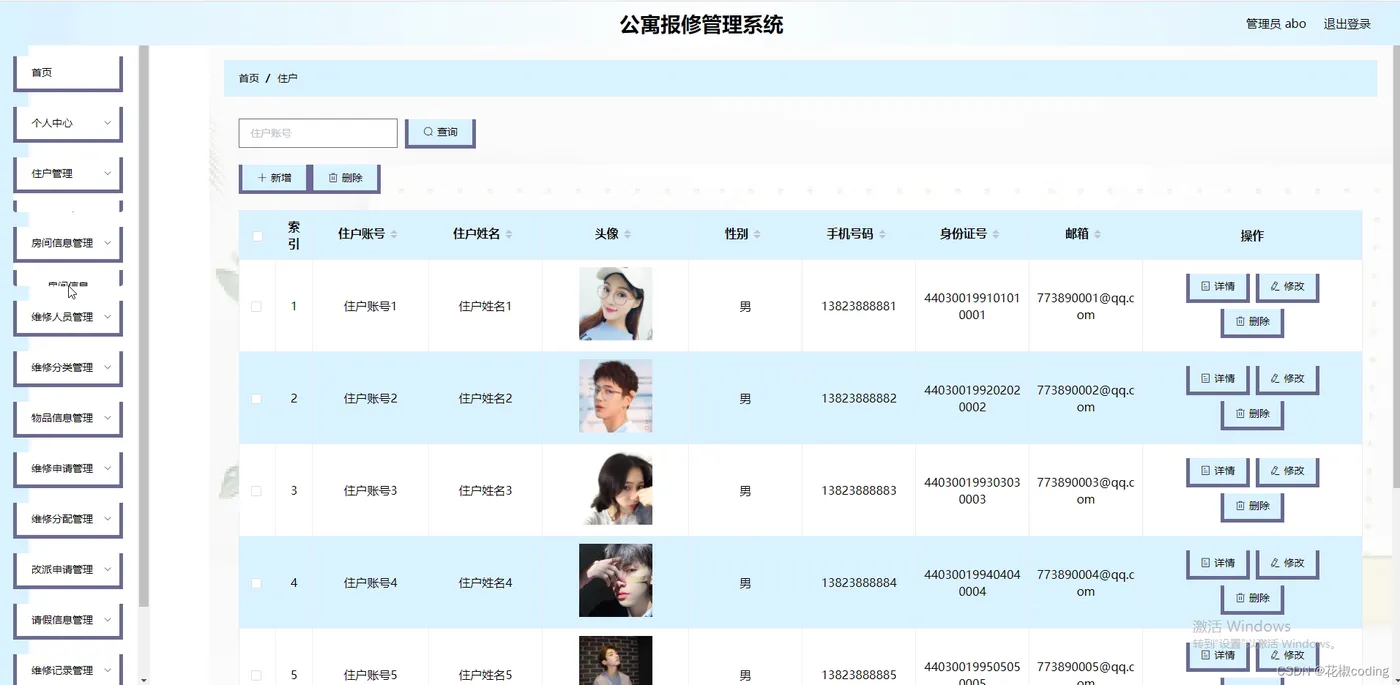Expand 改派申请管理 sidebar menu
The height and width of the screenshot is (685, 1400).
[68, 570]
